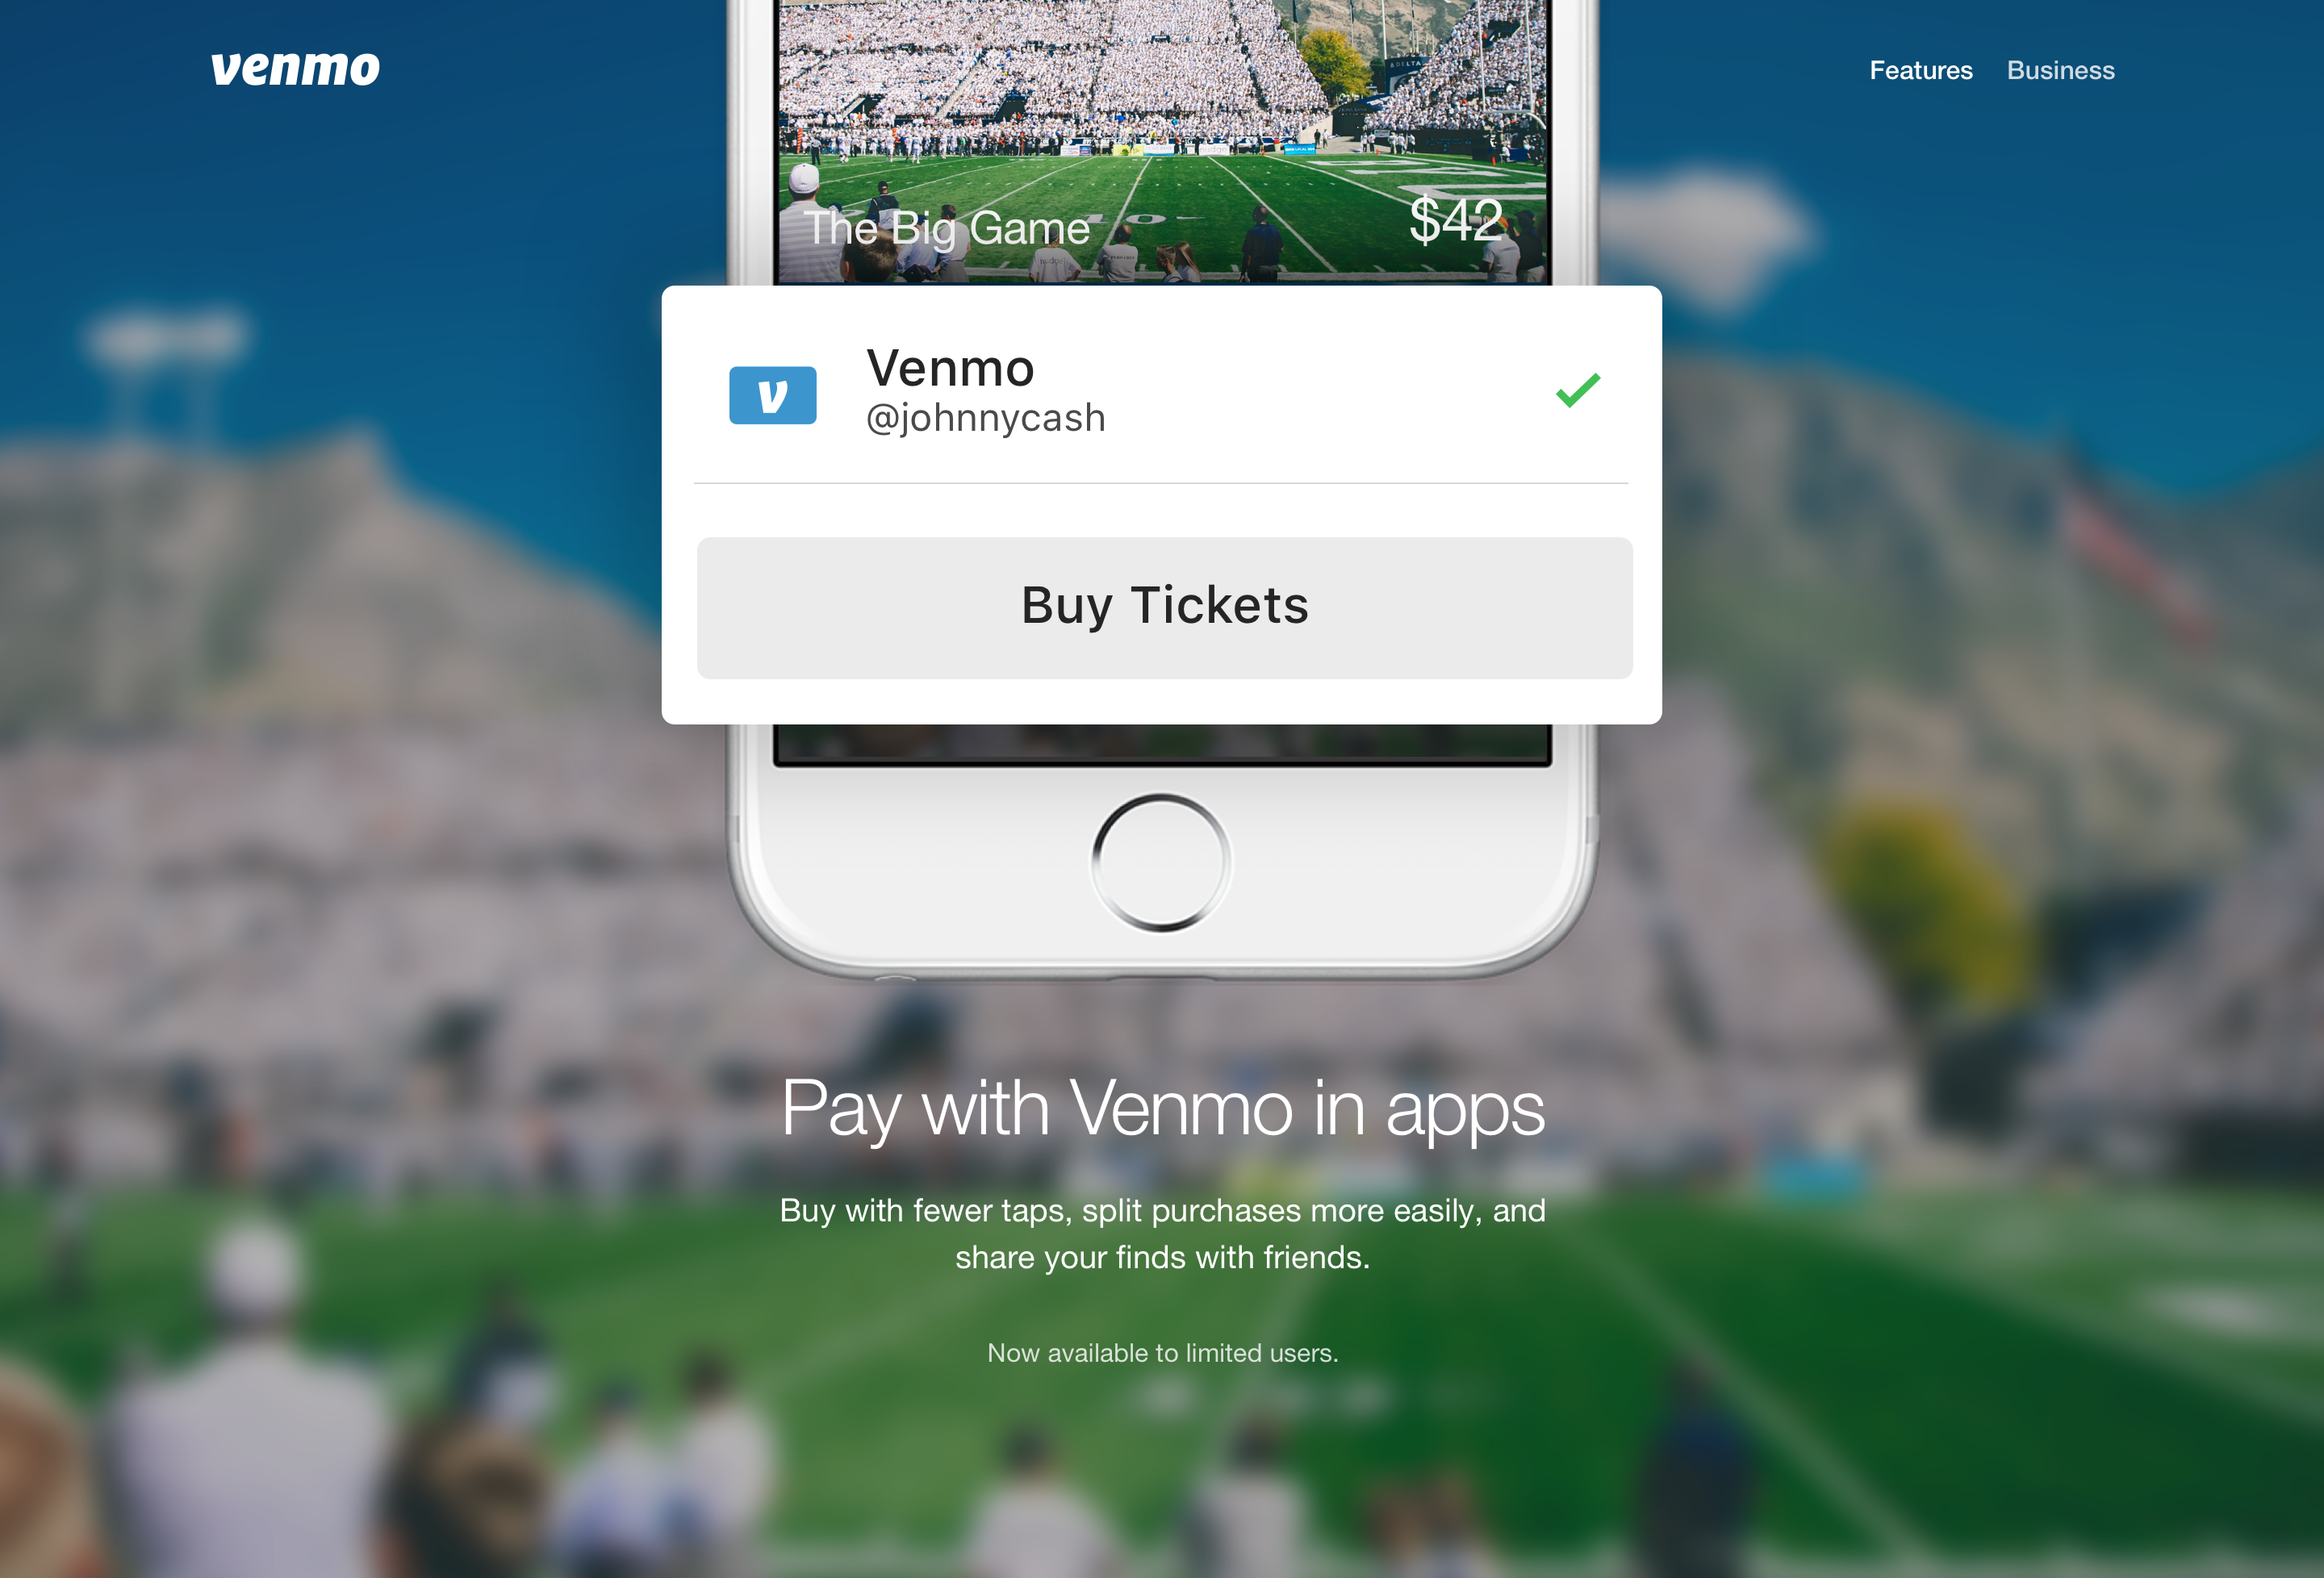The height and width of the screenshot is (1578, 2324).
Task: Click the Now available to limited users text
Action: click(1162, 1352)
